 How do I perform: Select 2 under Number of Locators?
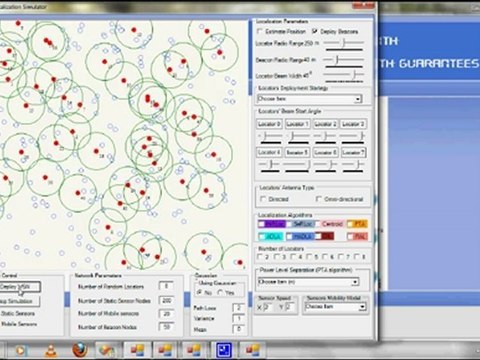coord(260,257)
